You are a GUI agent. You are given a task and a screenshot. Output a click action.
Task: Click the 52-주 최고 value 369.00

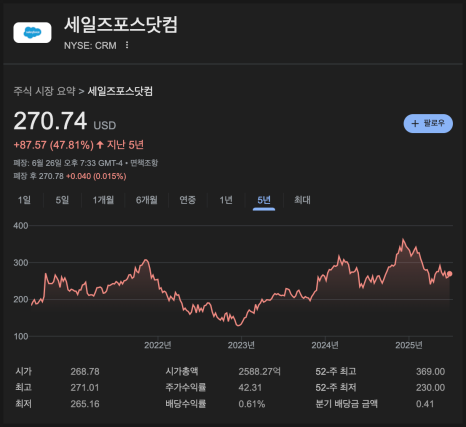click(x=430, y=372)
